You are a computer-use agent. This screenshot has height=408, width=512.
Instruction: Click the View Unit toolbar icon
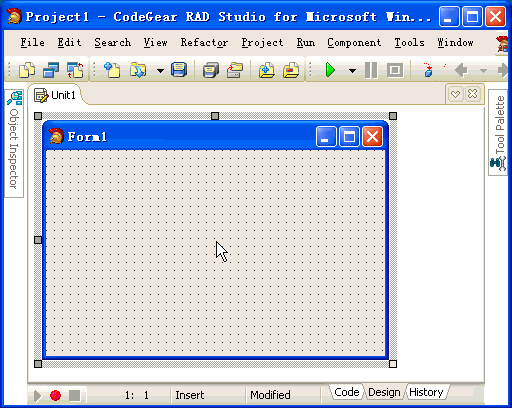(27, 70)
